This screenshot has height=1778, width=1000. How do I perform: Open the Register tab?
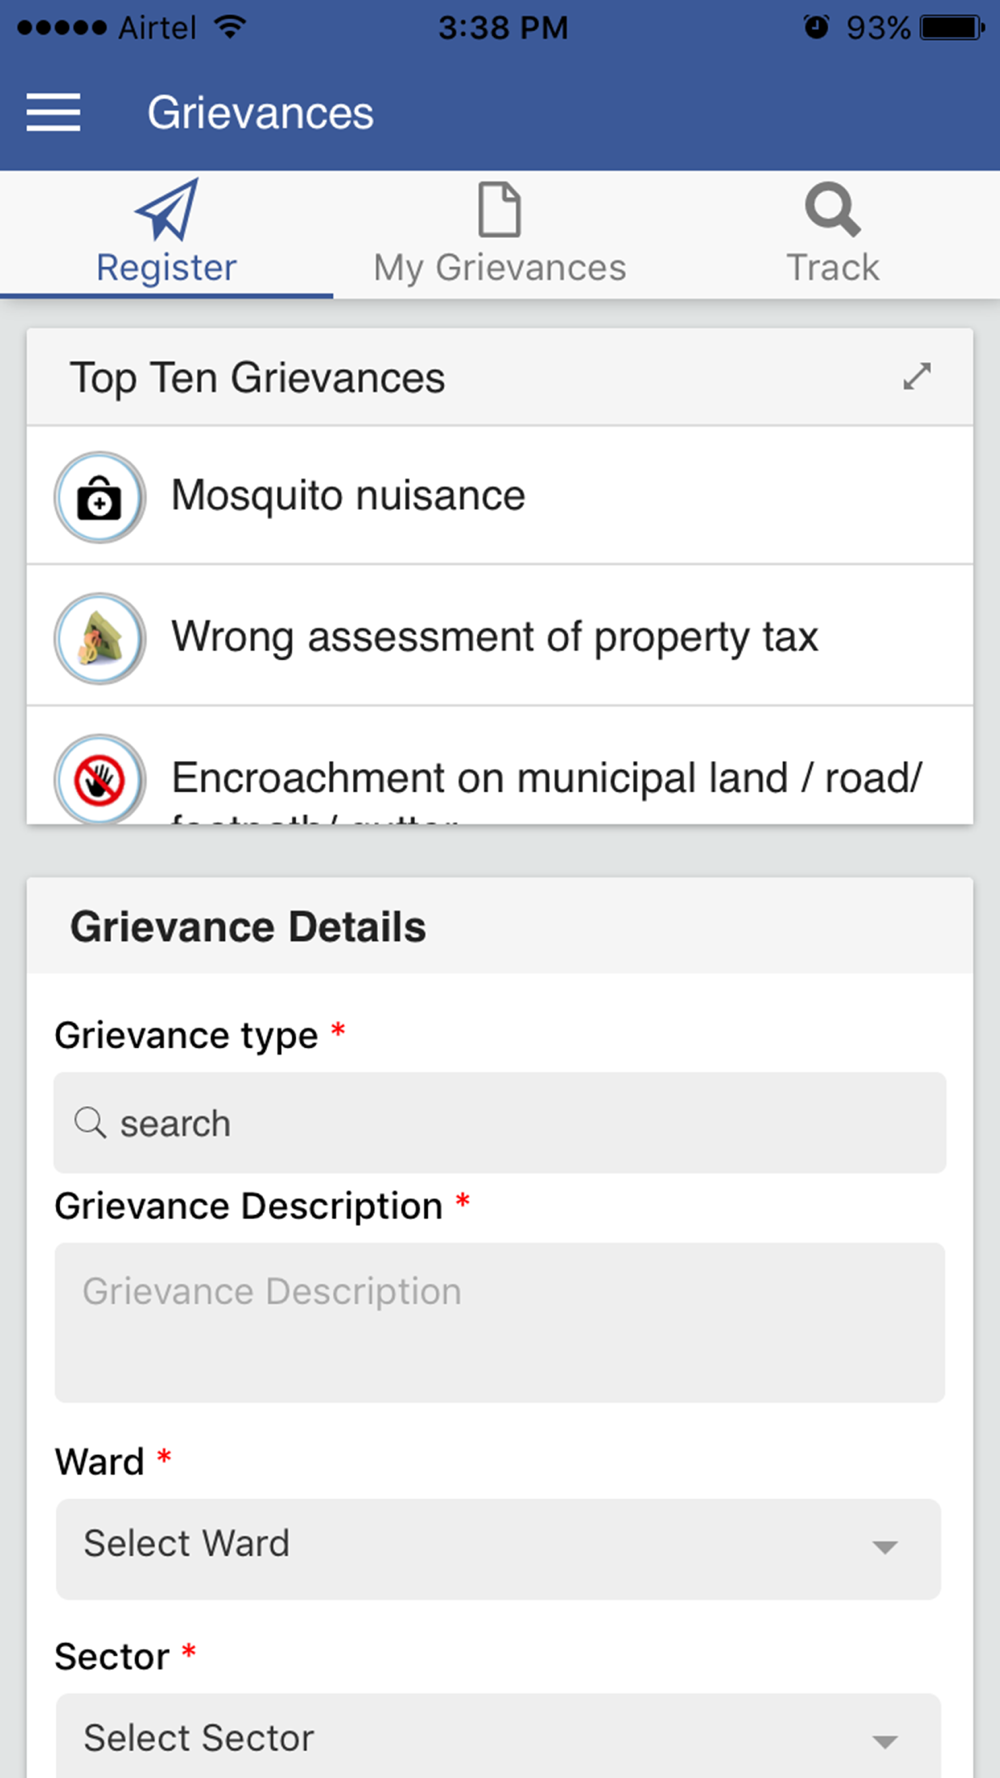tap(167, 235)
